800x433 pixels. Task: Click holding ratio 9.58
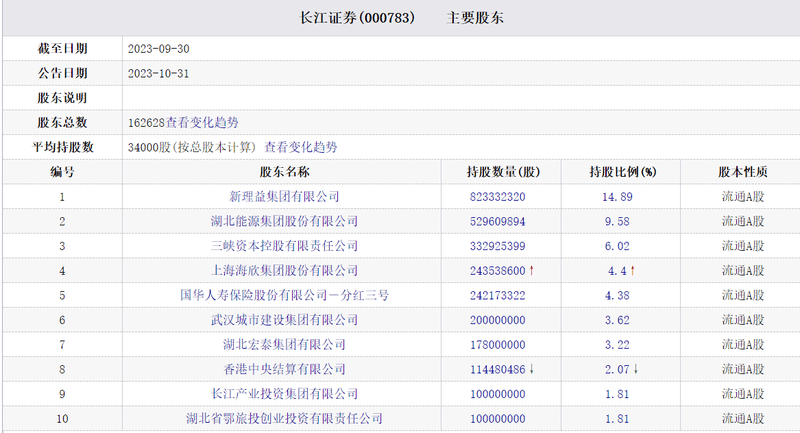(617, 221)
